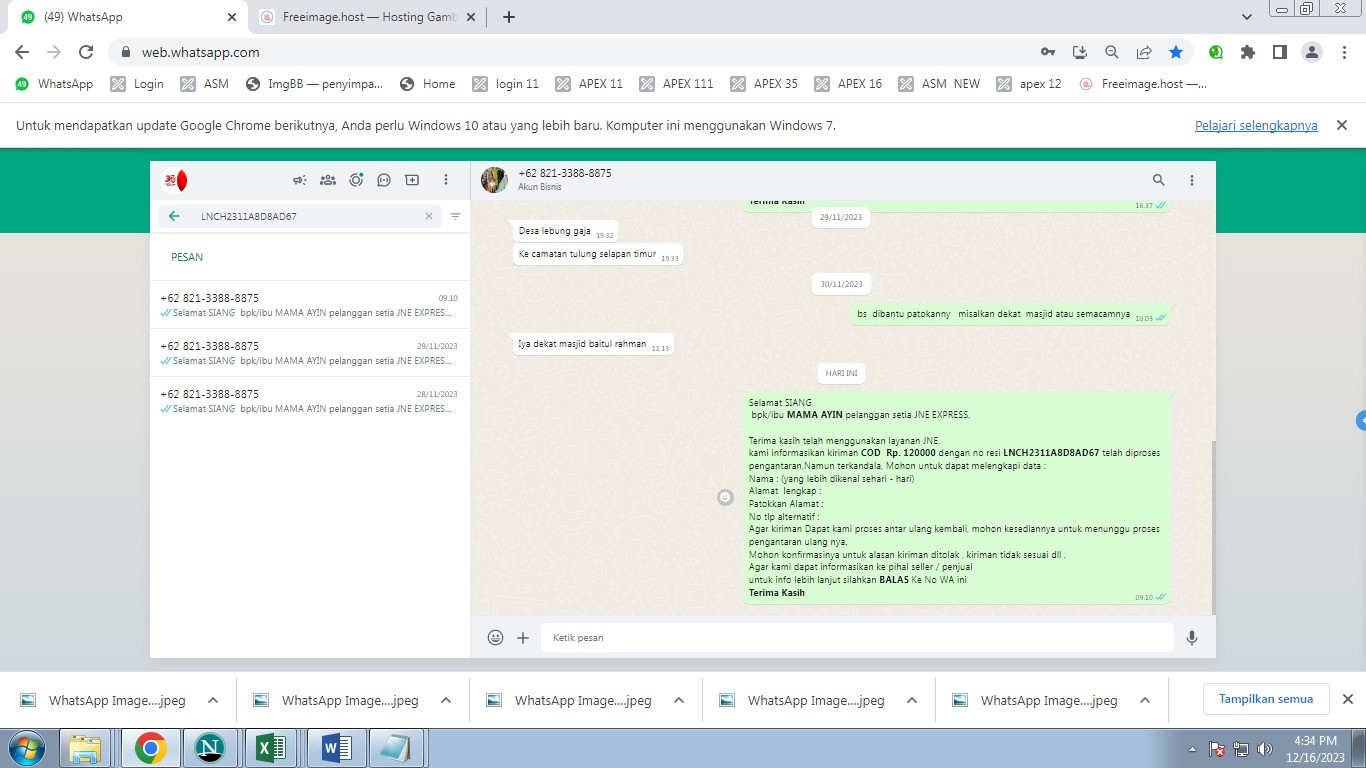This screenshot has width=1366, height=768.
Task: Show hidden system tray icons
Action: tap(1192, 748)
